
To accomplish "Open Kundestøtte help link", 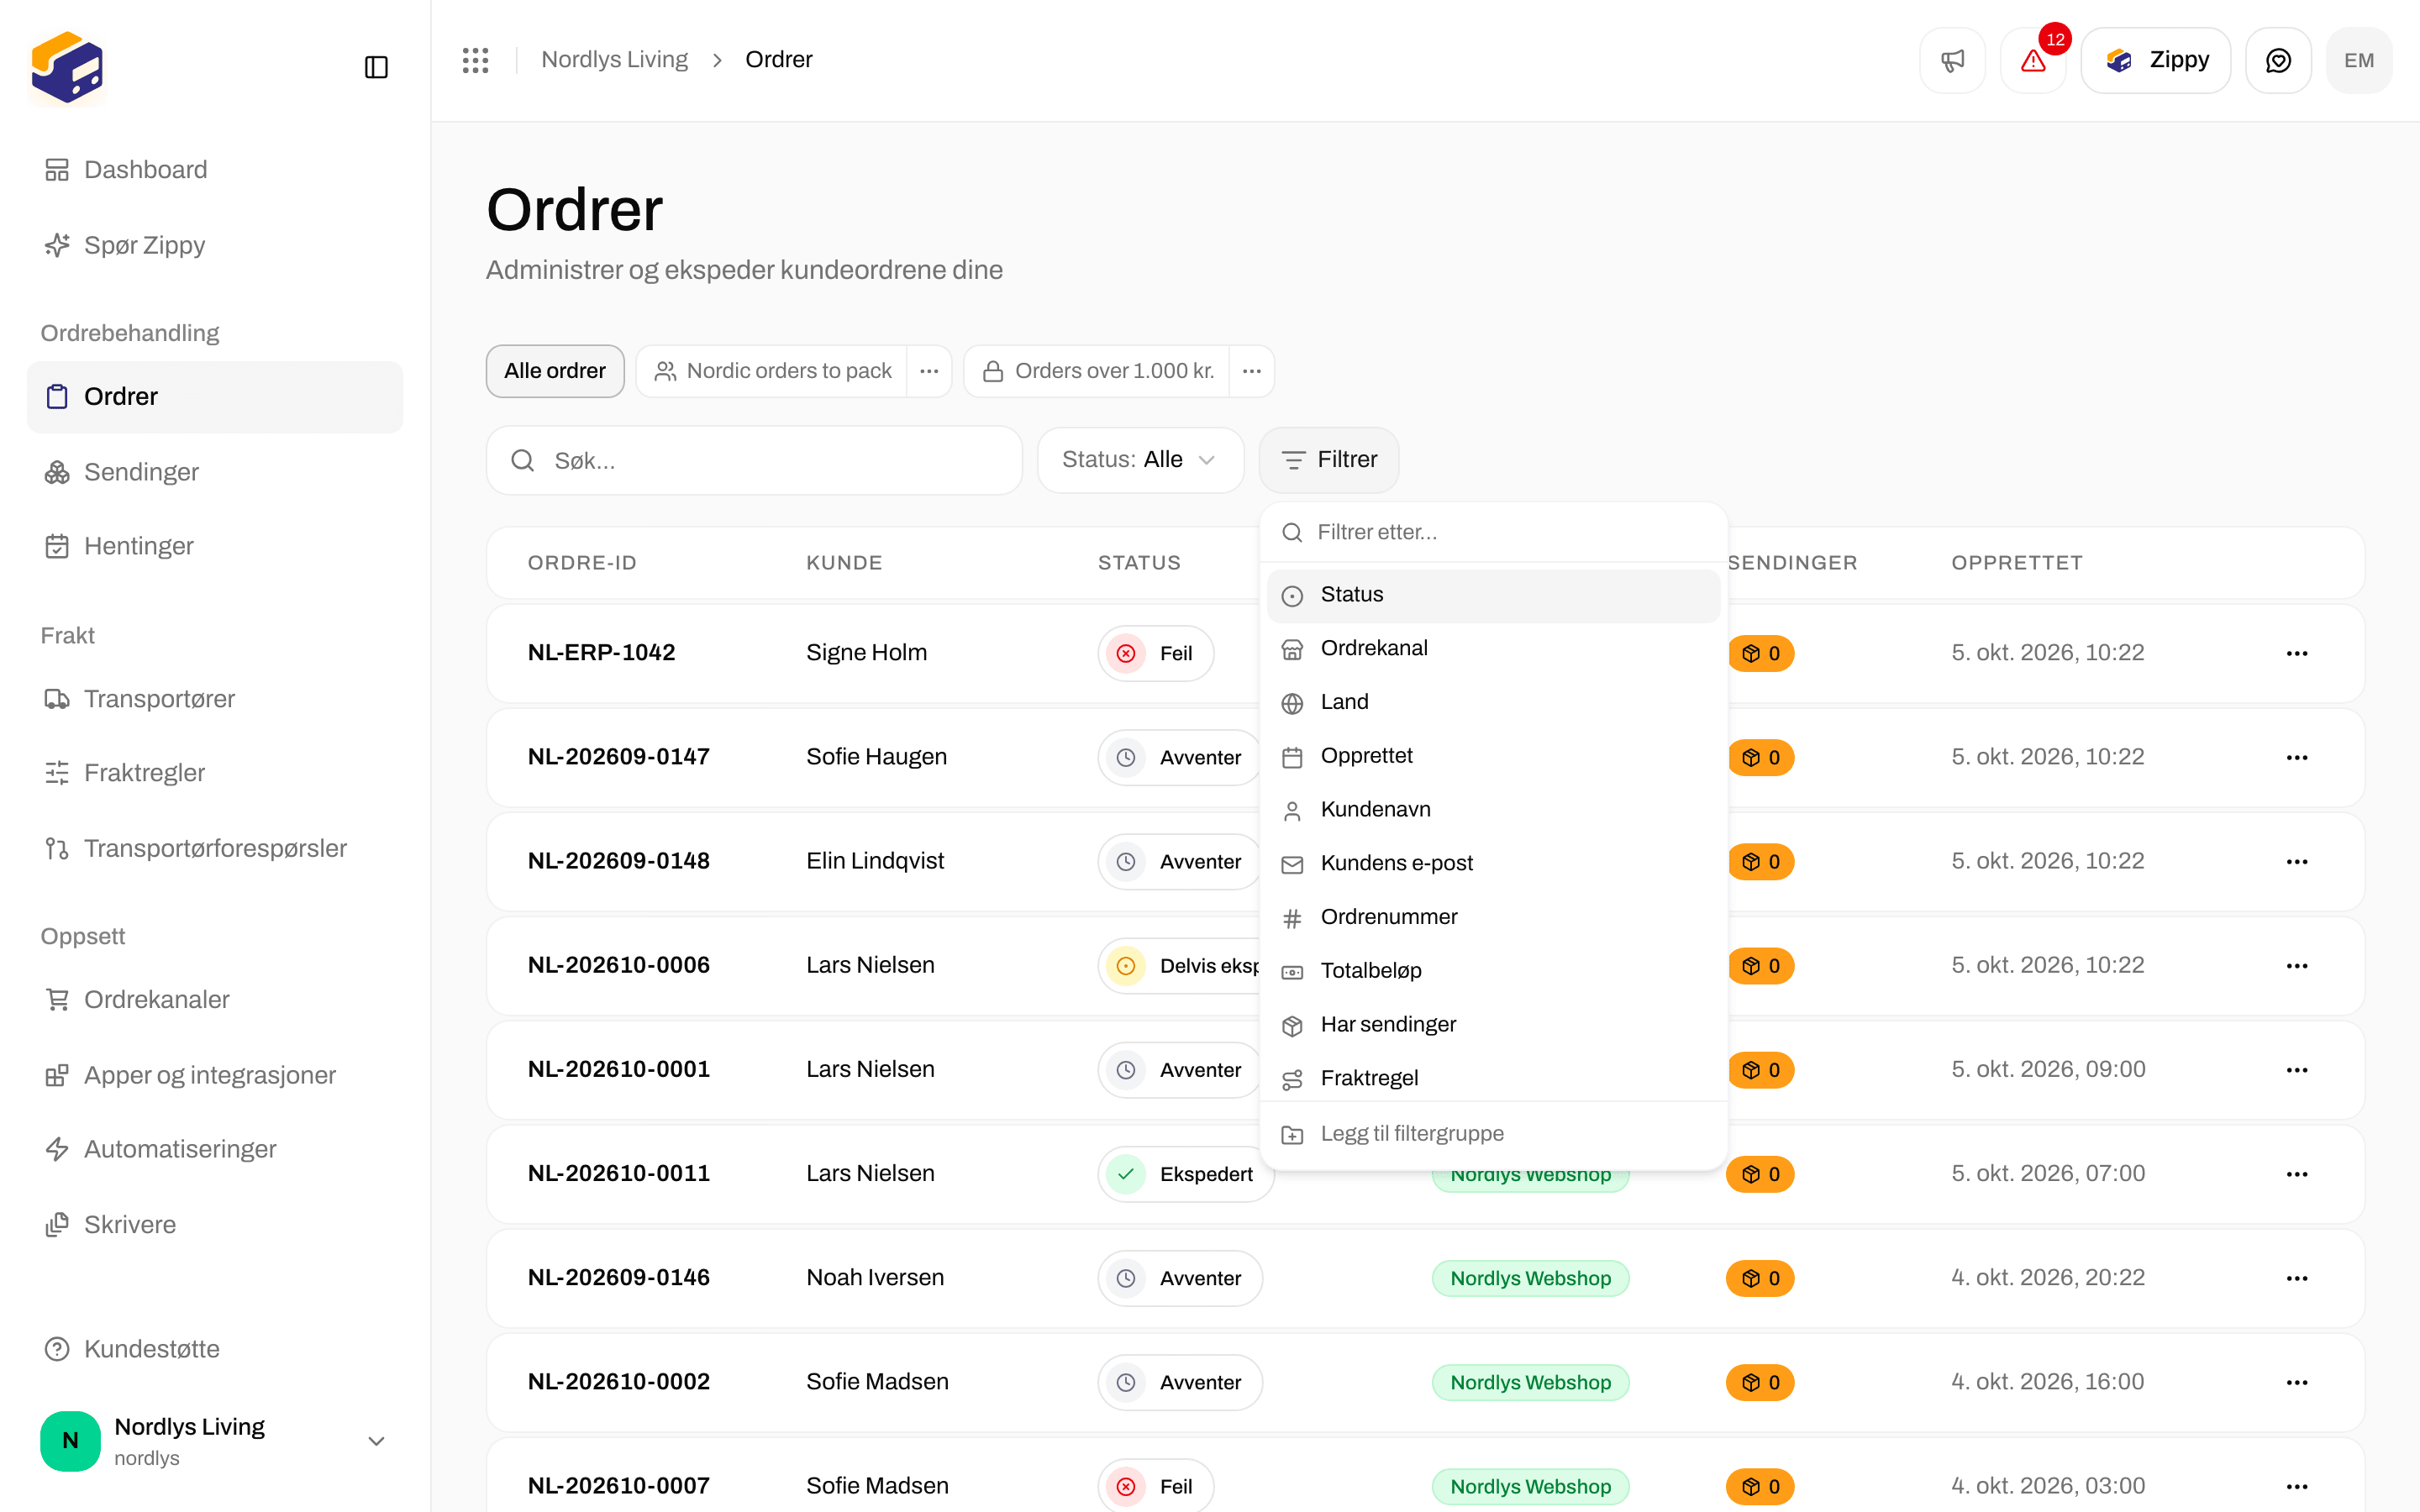I will pos(215,1349).
